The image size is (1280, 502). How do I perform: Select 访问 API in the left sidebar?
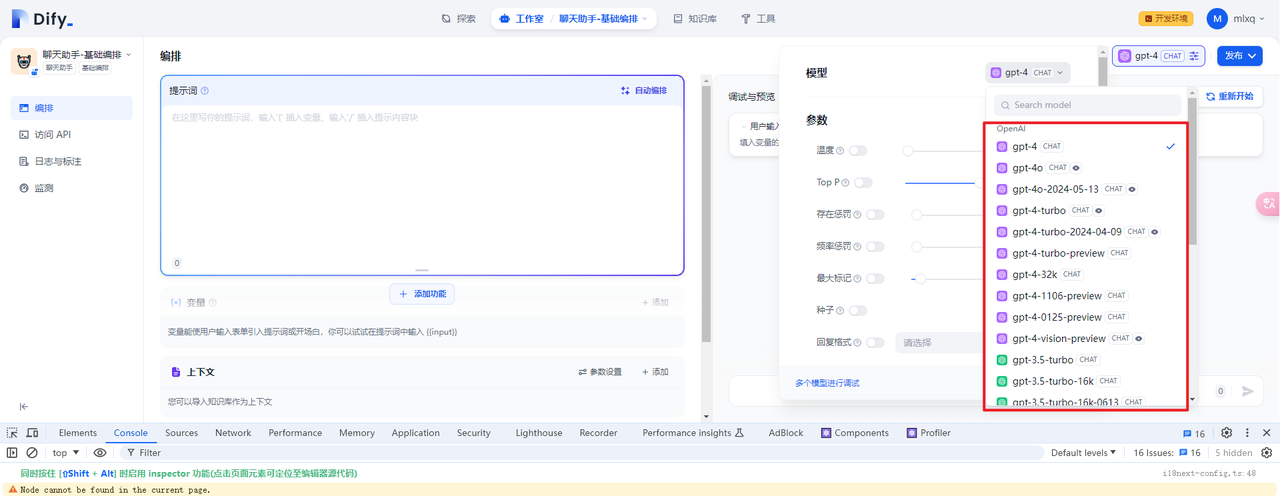point(72,135)
